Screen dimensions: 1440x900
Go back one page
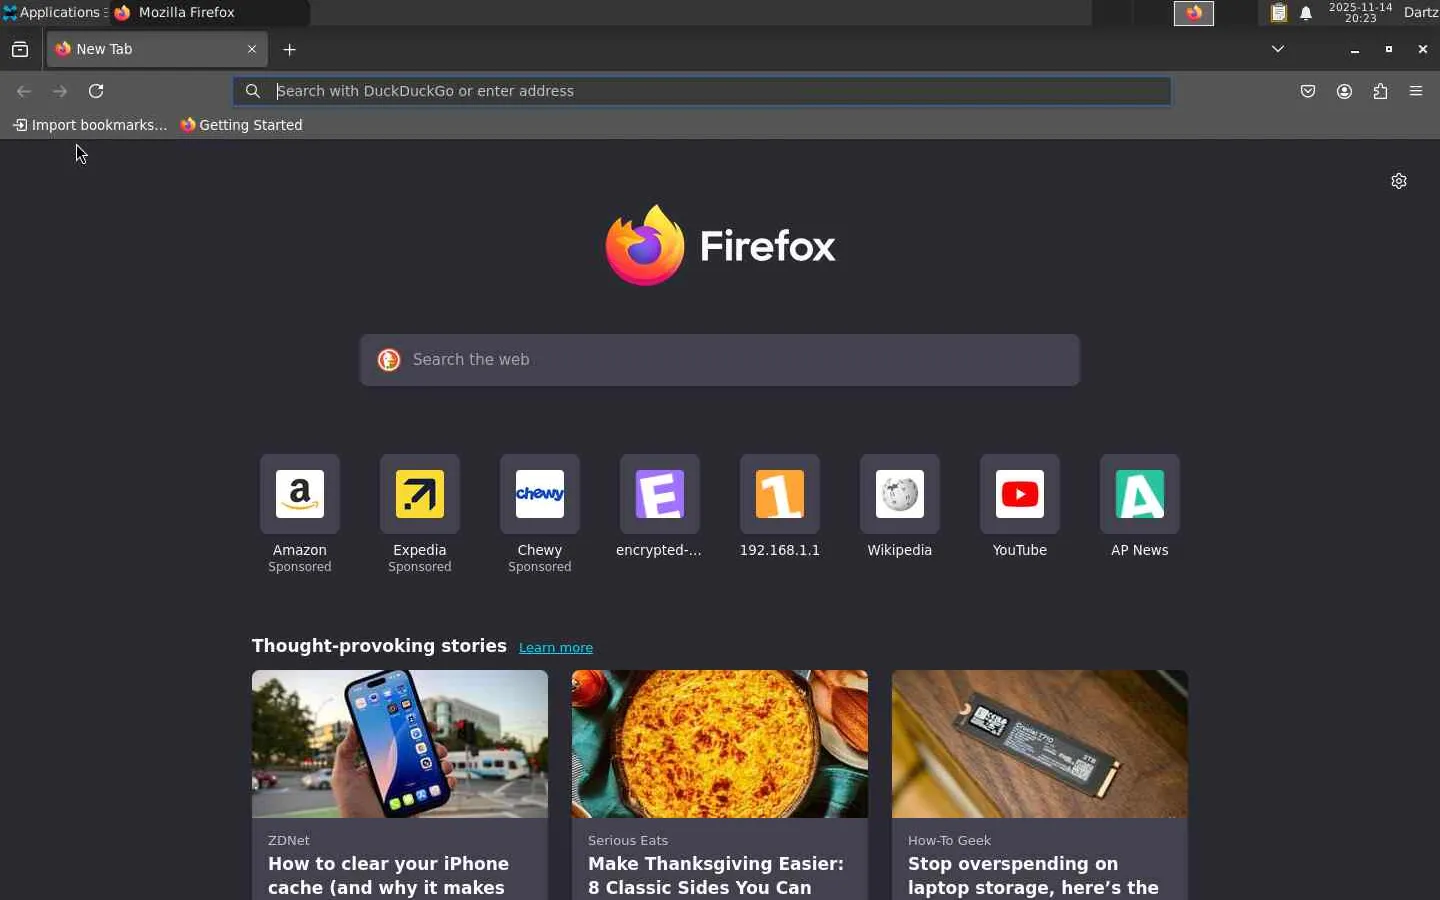24,91
